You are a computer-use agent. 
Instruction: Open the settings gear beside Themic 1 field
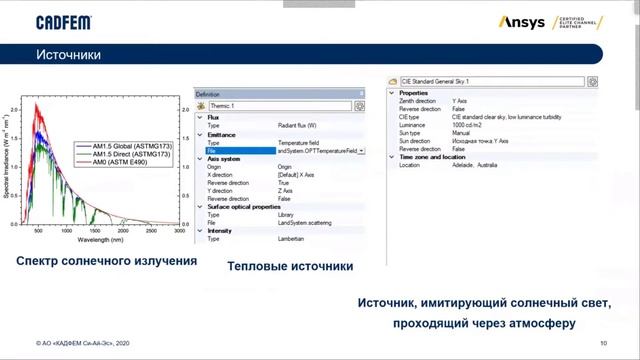click(x=359, y=106)
